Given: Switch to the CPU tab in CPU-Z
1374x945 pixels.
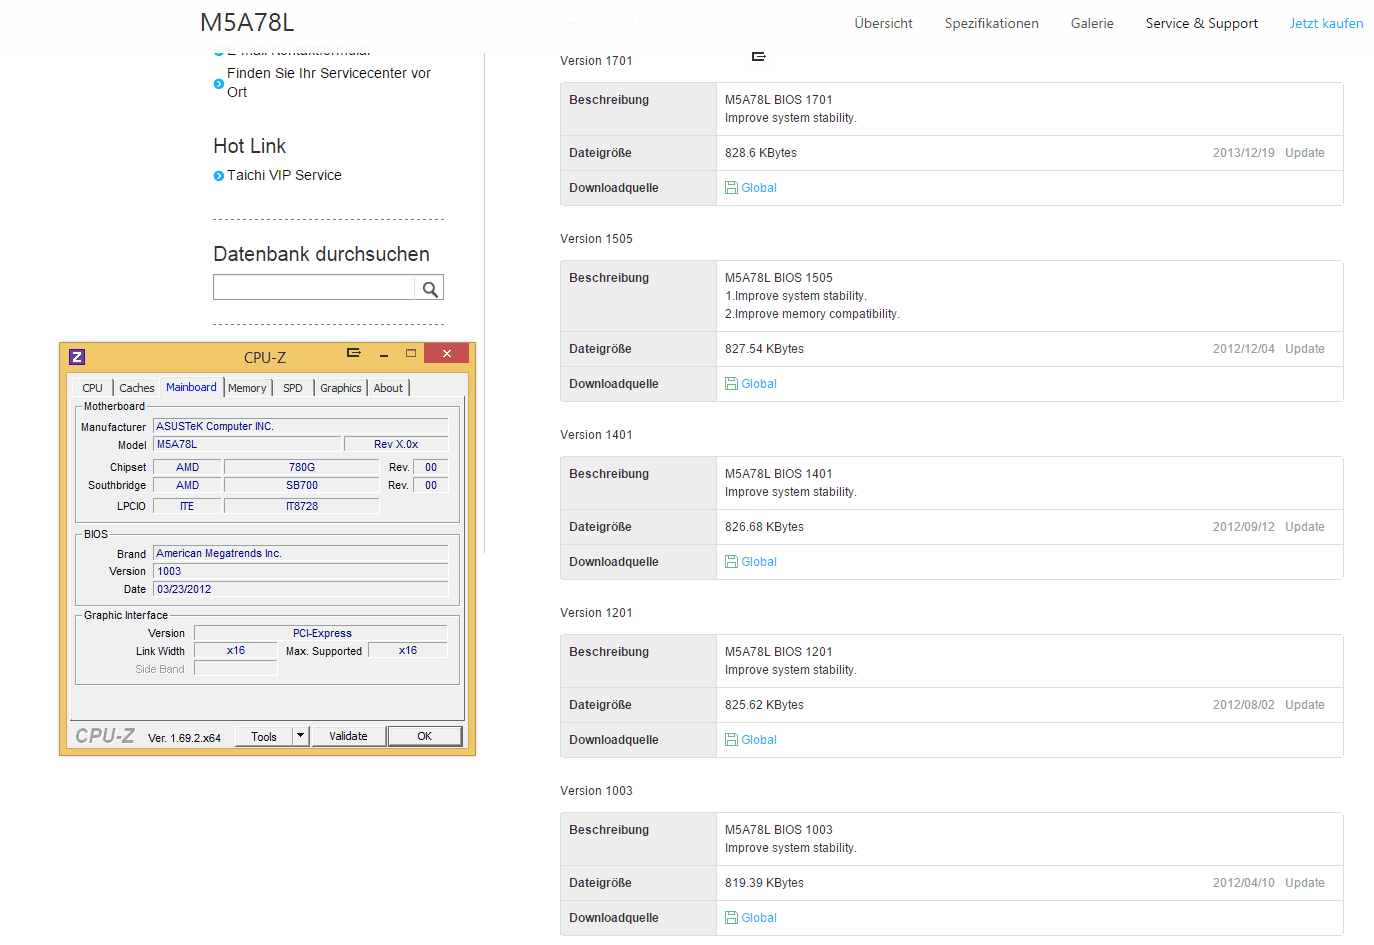Looking at the screenshot, I should click(x=92, y=388).
